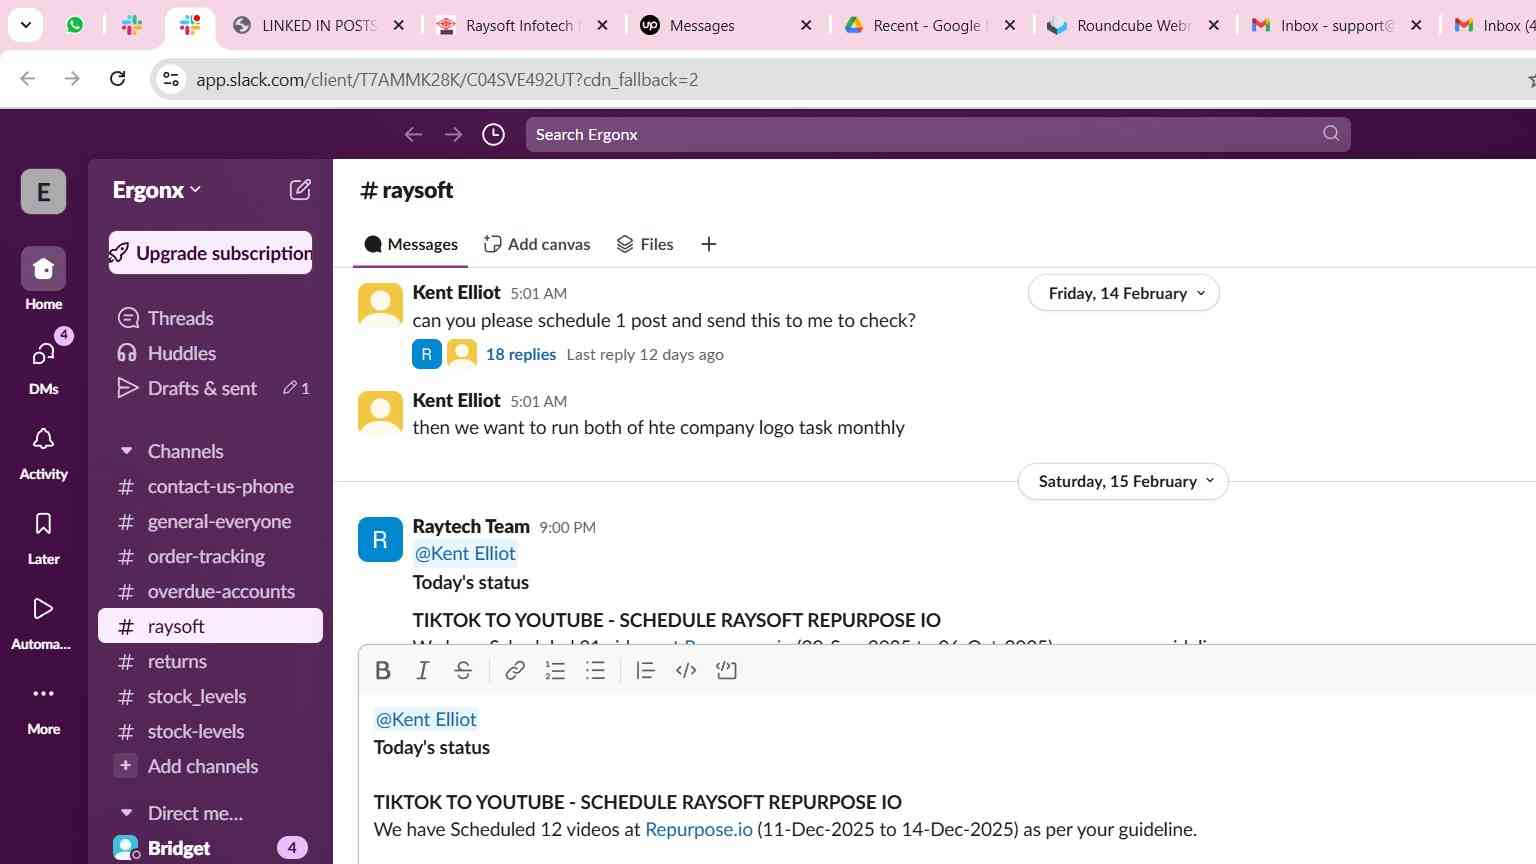The height and width of the screenshot is (864, 1536).
Task: Open the 18 replies thread
Action: pyautogui.click(x=521, y=354)
